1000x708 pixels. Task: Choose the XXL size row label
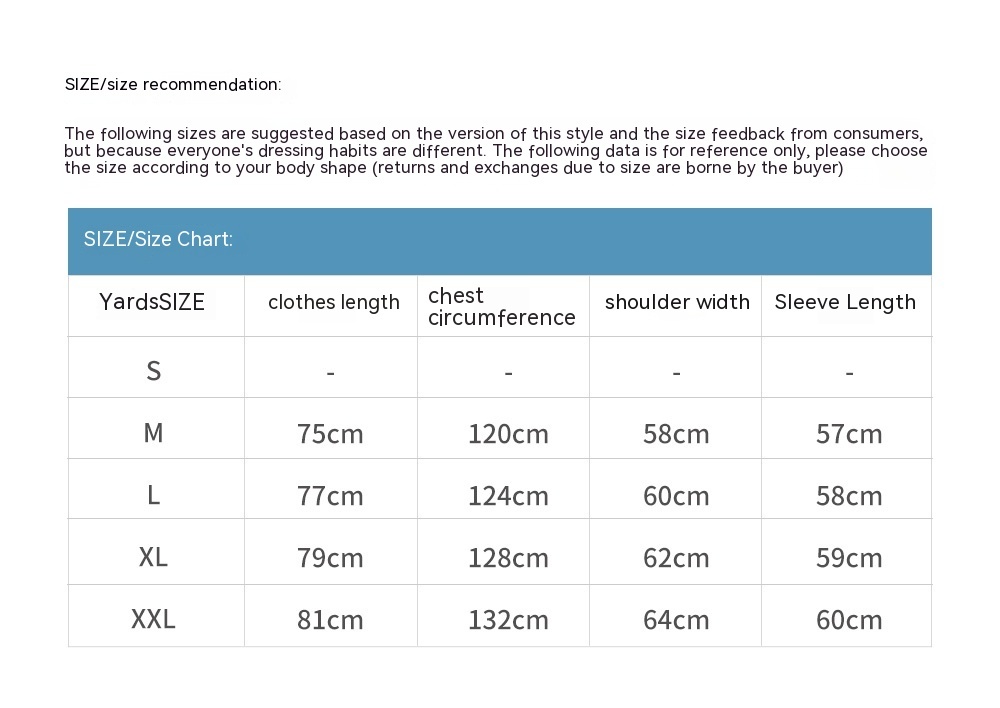153,619
